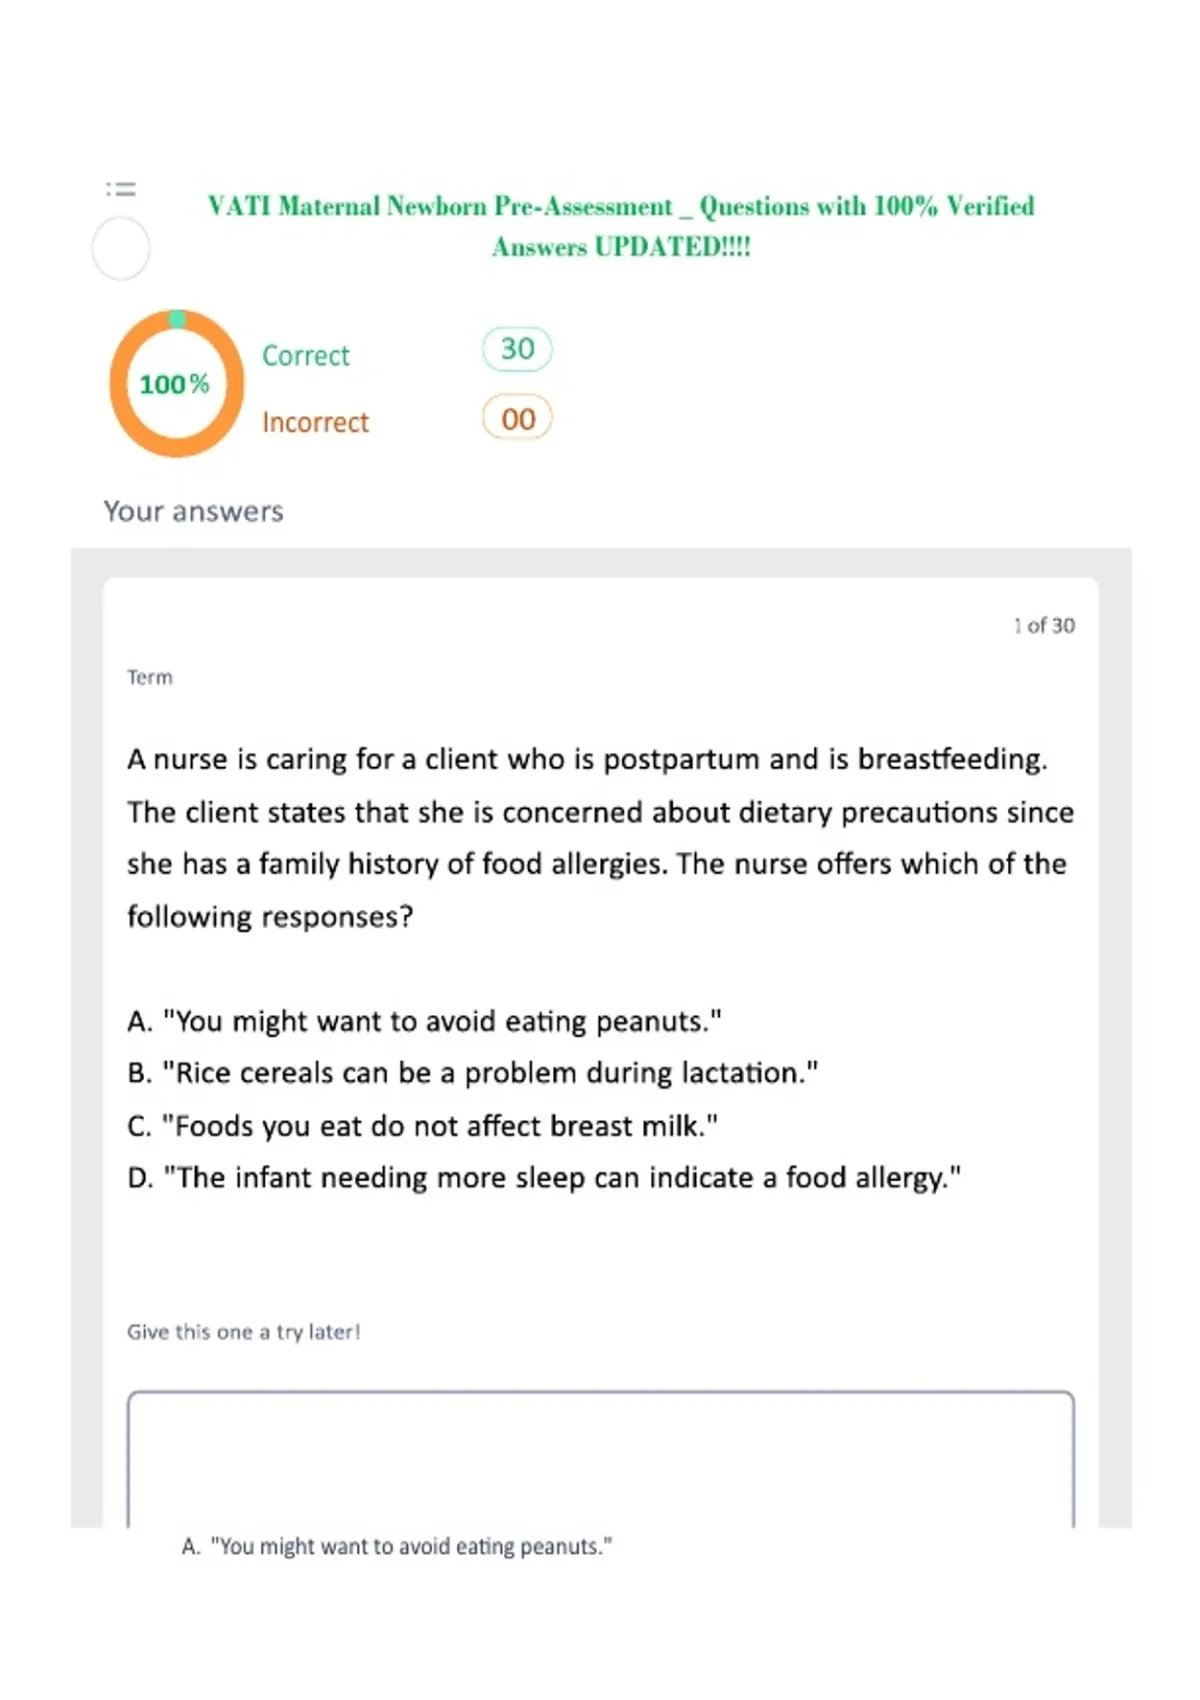
Task: Open the list menu icon at top left
Action: (121, 188)
